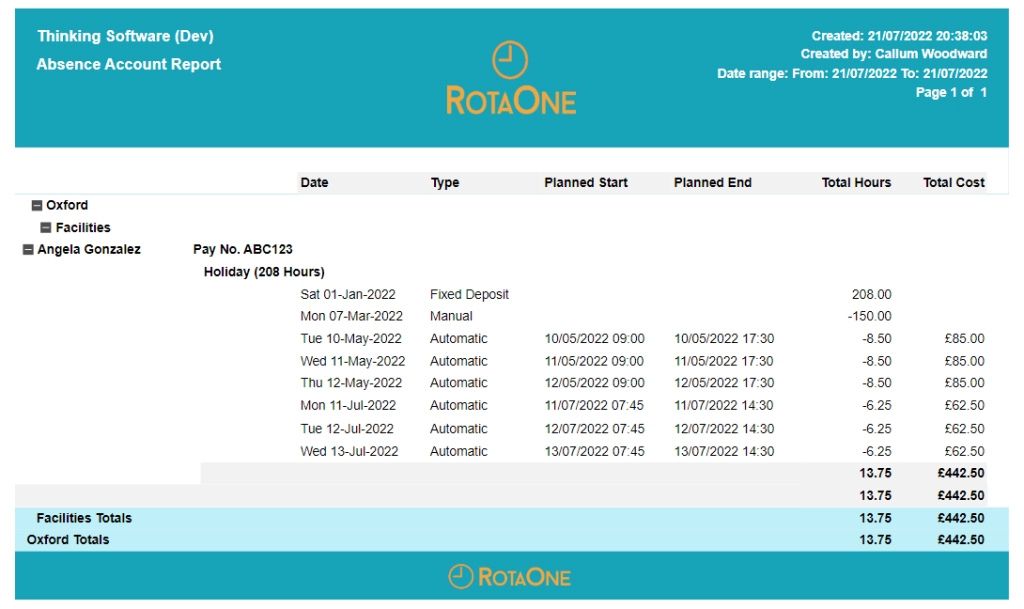Click the Total Cost column header
Screen dimensions: 1024x609
point(953,183)
